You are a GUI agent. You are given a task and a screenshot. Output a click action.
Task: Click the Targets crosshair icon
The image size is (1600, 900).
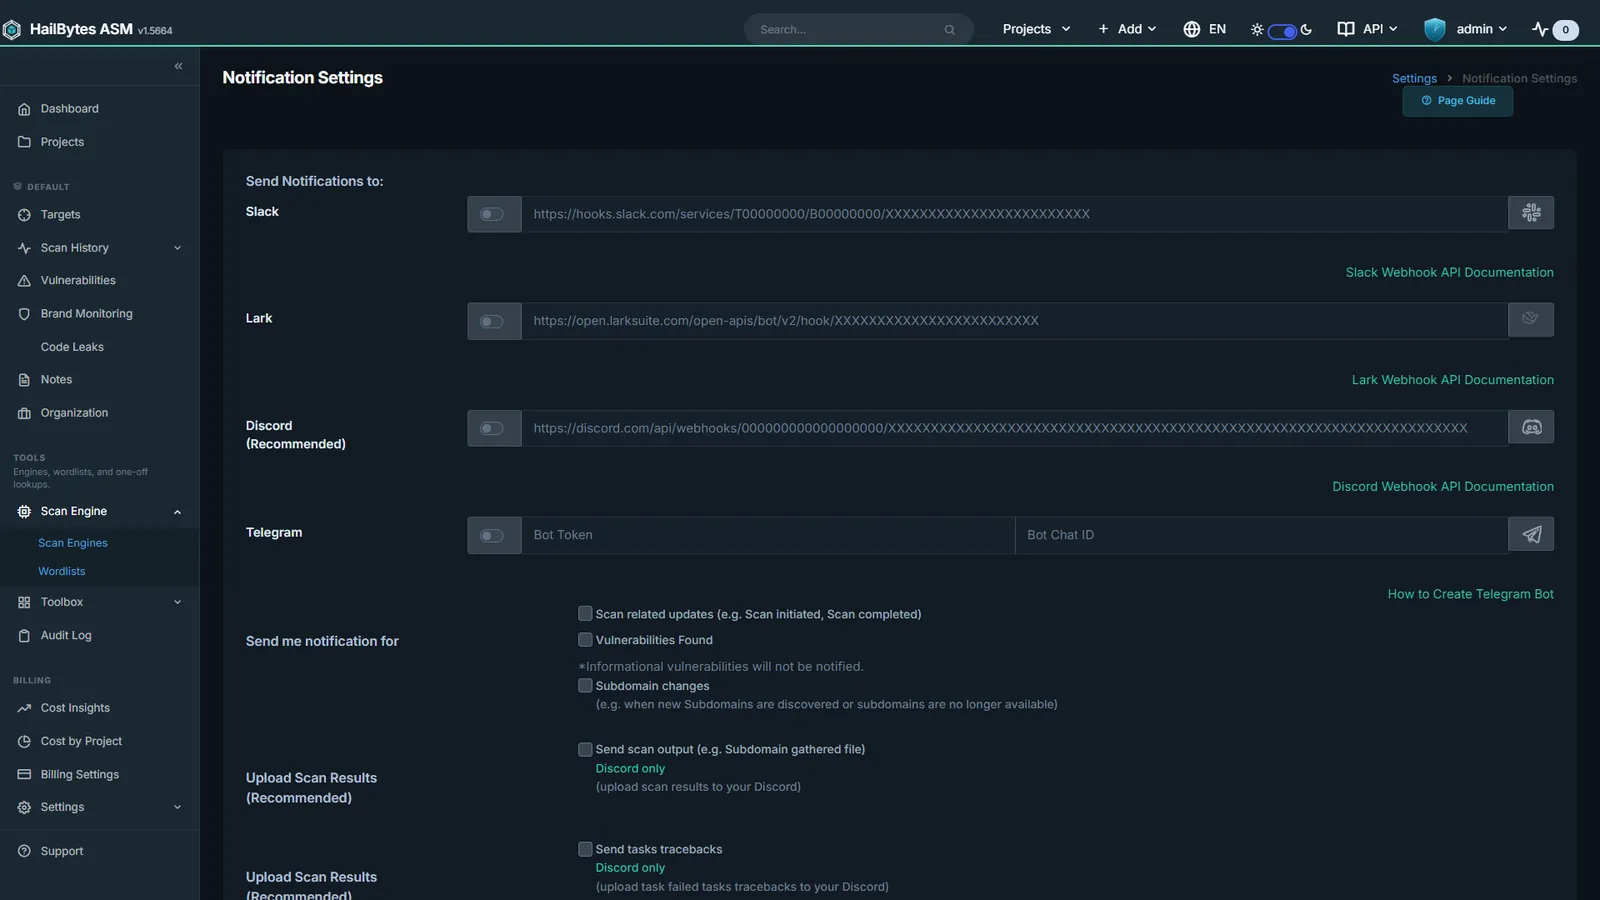[x=24, y=215]
